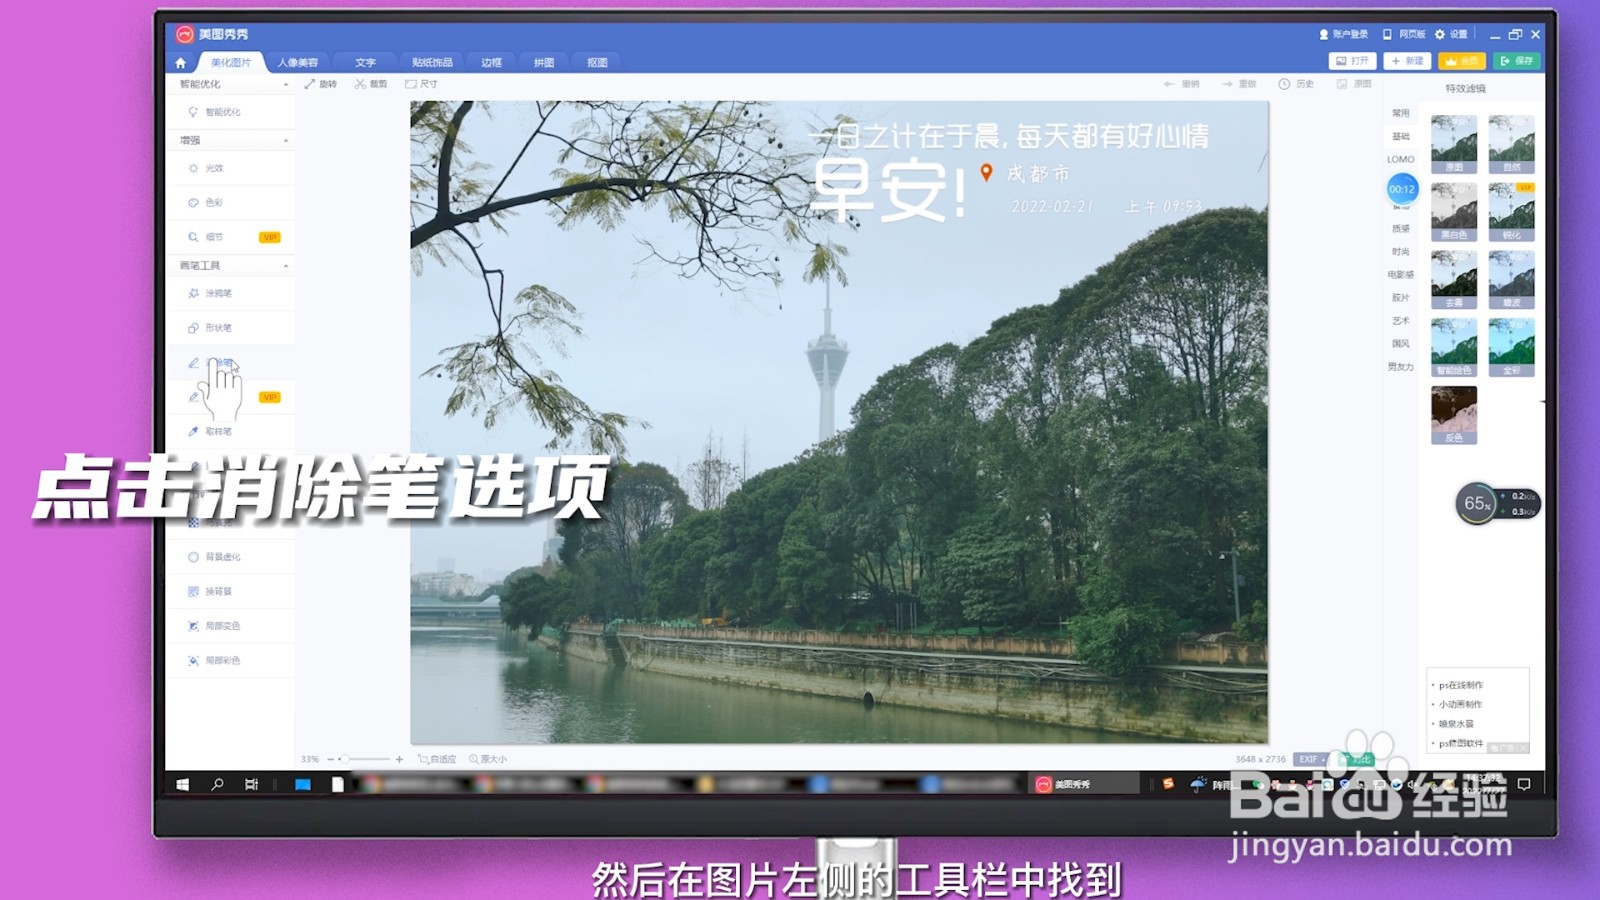Click the 旋转 rotate tool in toolbar

coord(320,85)
